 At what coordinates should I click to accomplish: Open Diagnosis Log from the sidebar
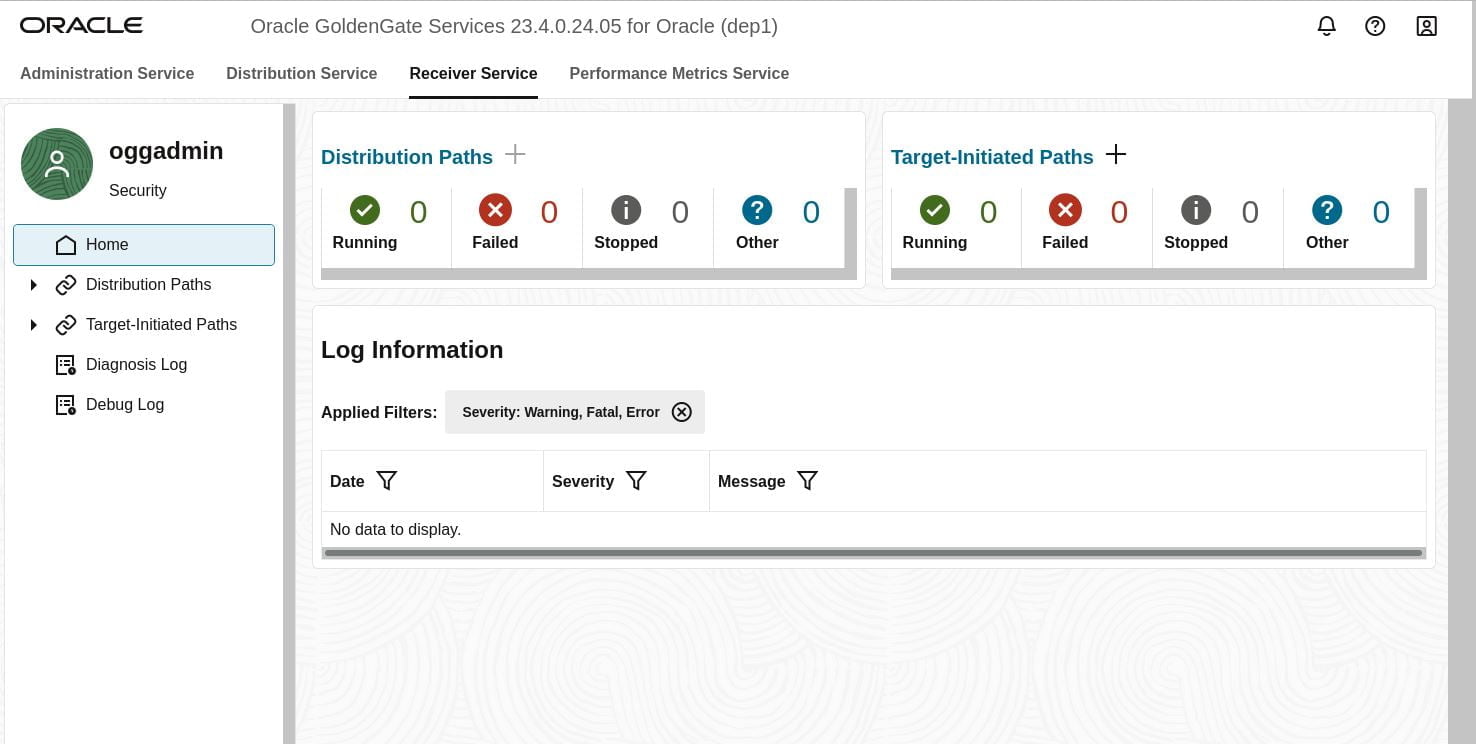(136, 365)
